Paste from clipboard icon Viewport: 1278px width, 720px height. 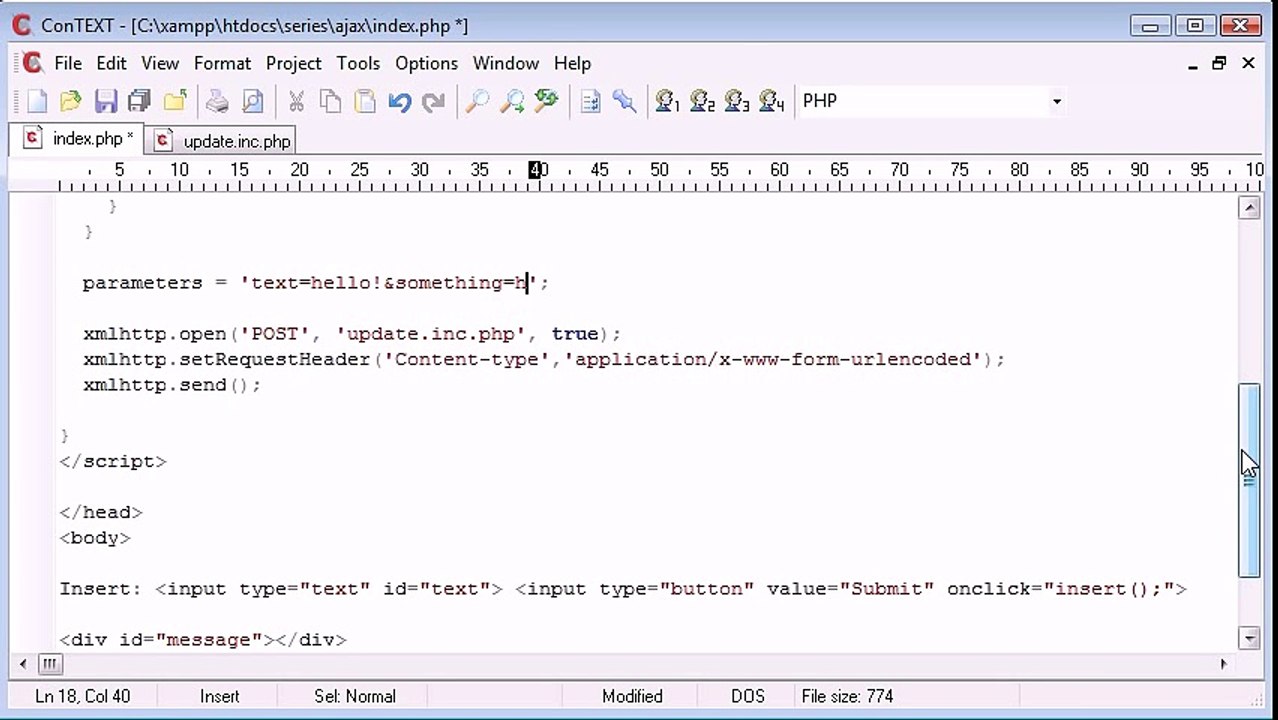click(x=365, y=101)
